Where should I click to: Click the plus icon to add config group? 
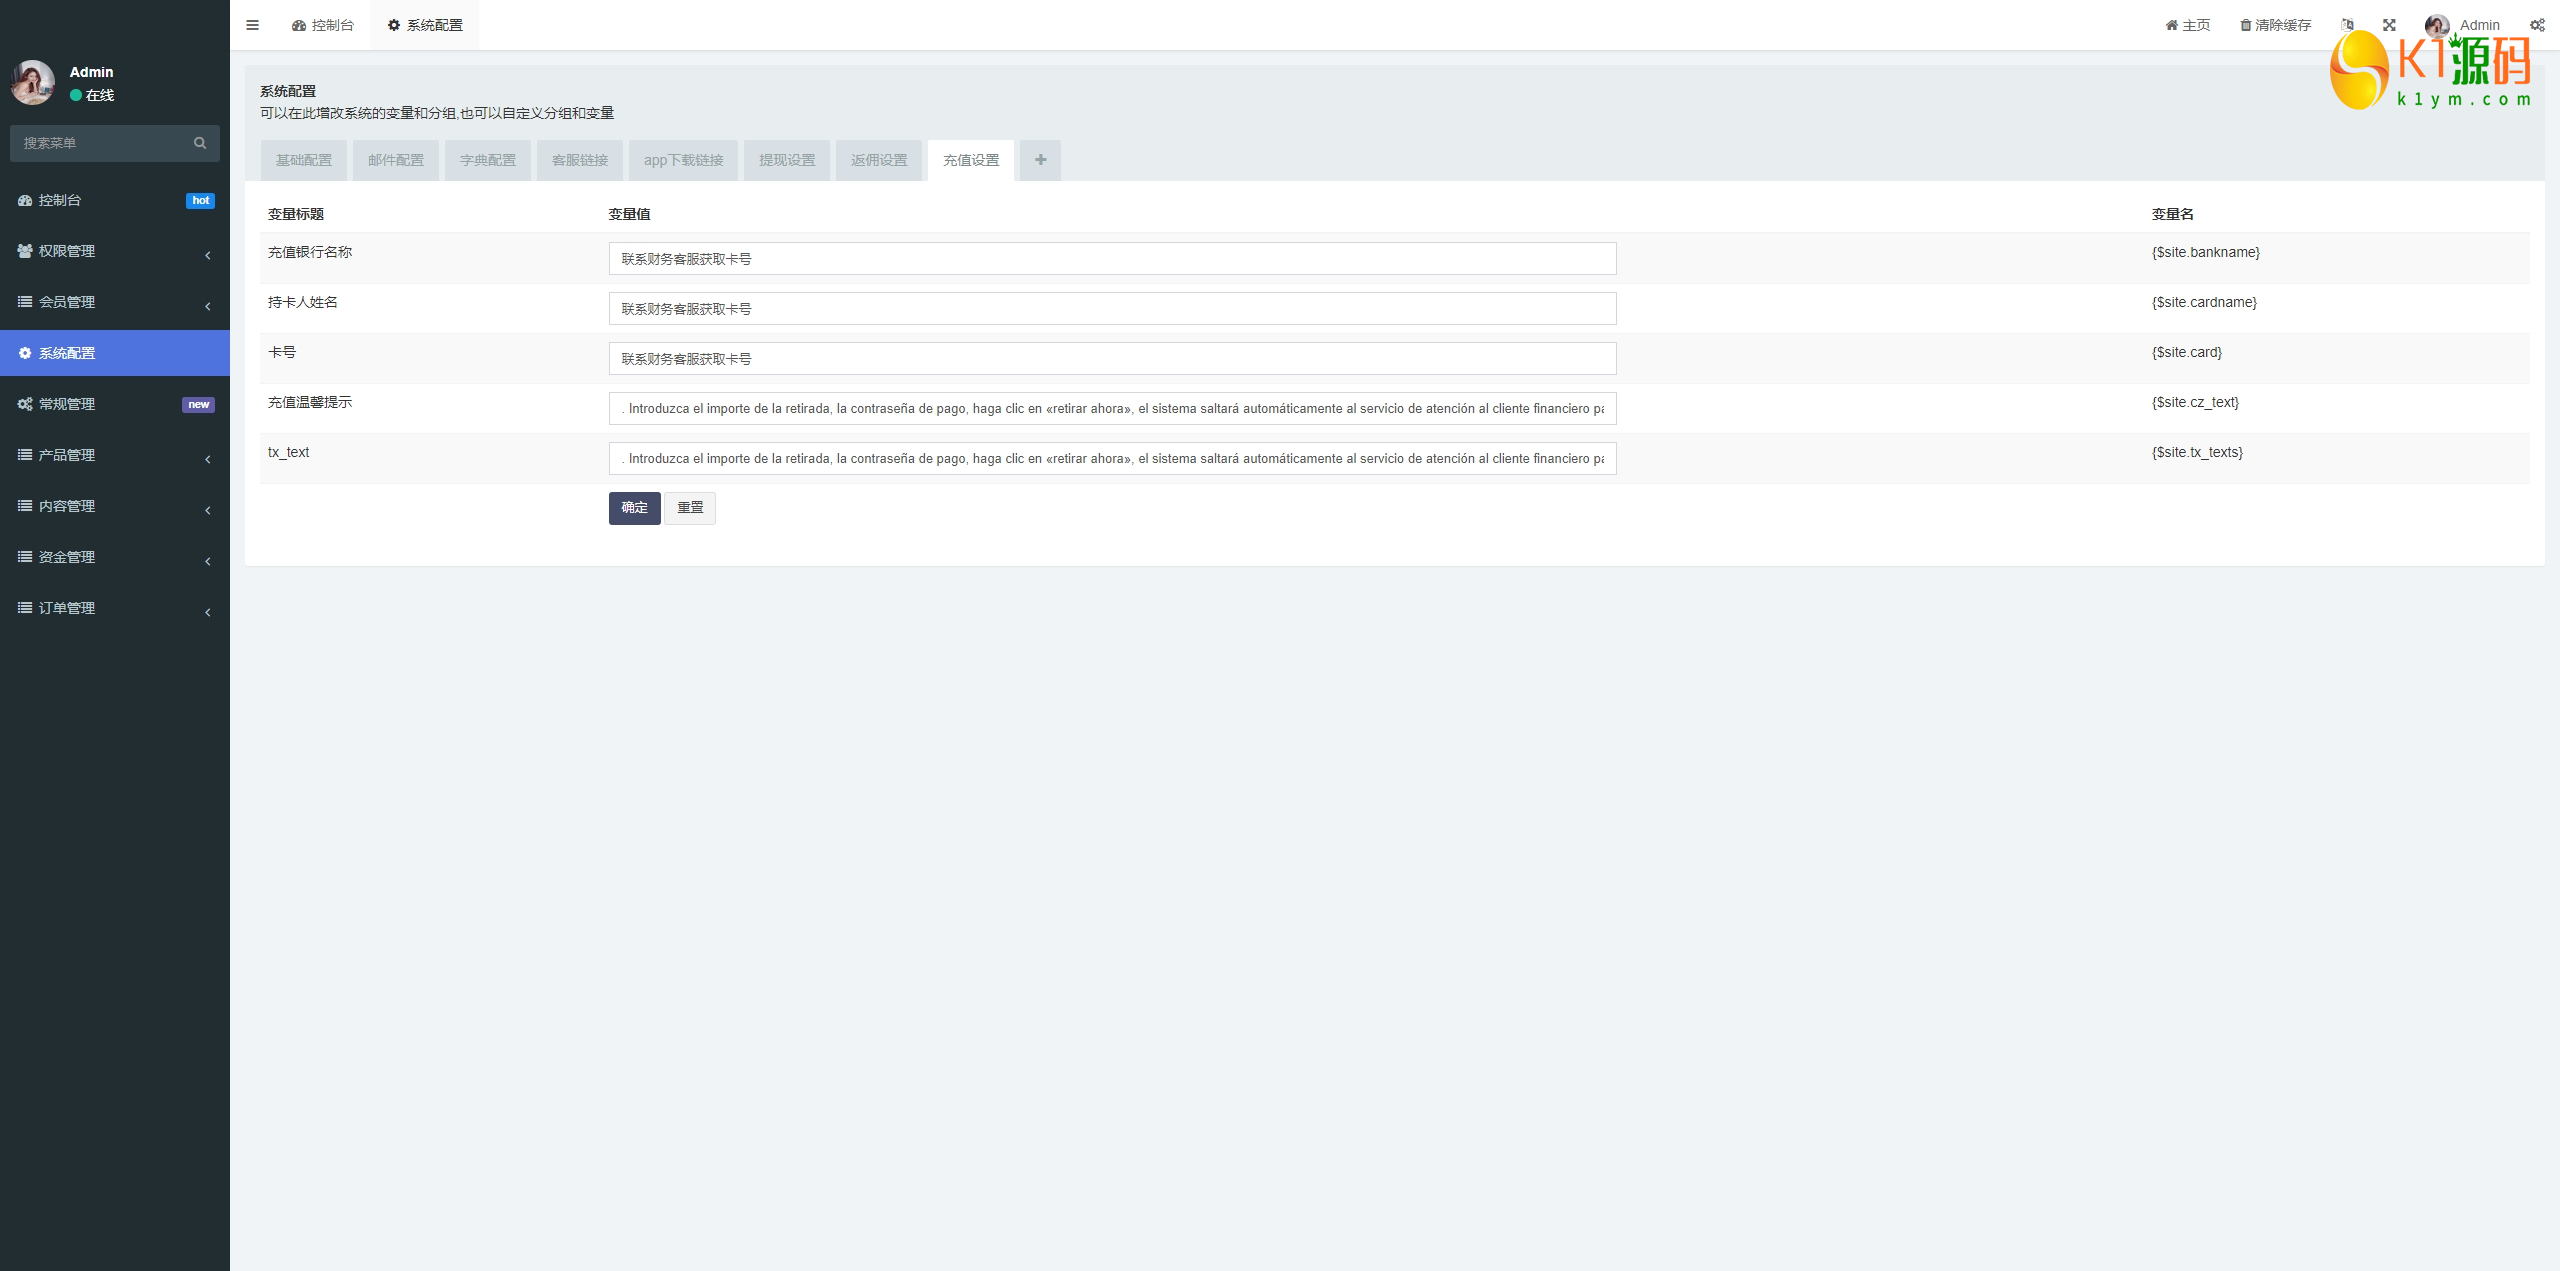[x=1040, y=160]
